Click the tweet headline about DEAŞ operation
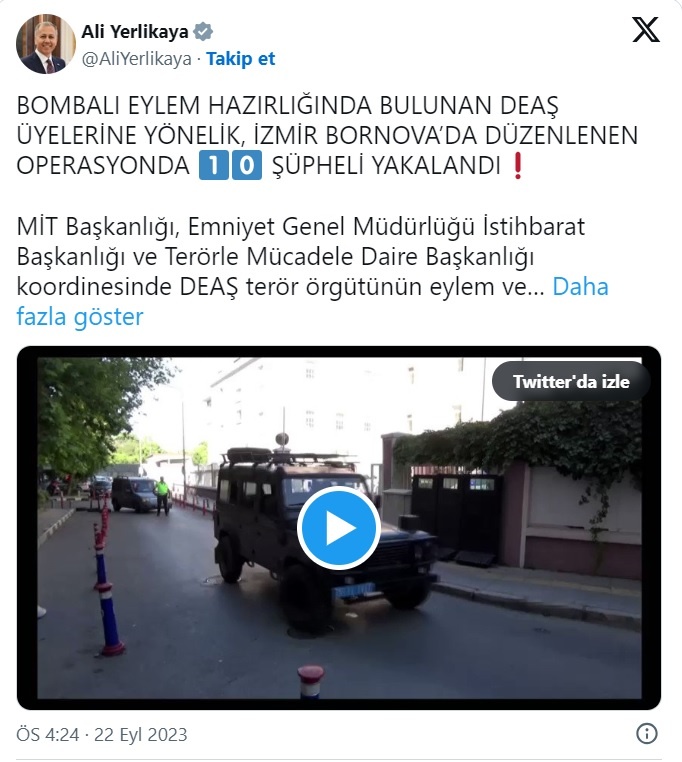Viewport: 682px width, 762px height. 327,136
